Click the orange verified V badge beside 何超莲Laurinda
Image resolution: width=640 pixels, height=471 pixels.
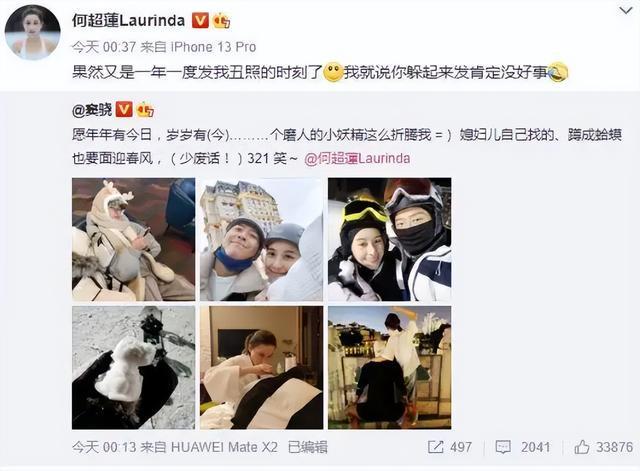click(x=200, y=20)
